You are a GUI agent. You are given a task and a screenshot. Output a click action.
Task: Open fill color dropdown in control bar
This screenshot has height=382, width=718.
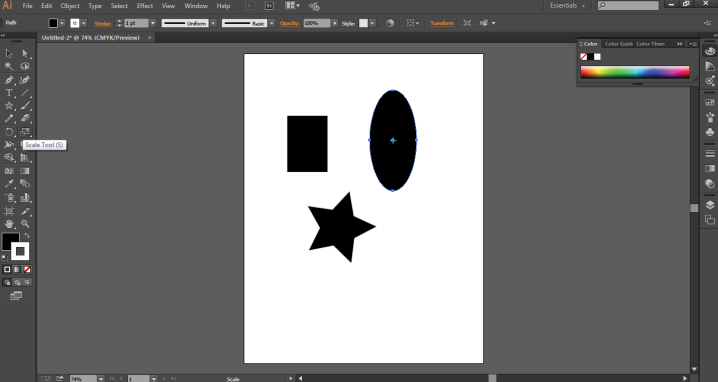(62, 23)
